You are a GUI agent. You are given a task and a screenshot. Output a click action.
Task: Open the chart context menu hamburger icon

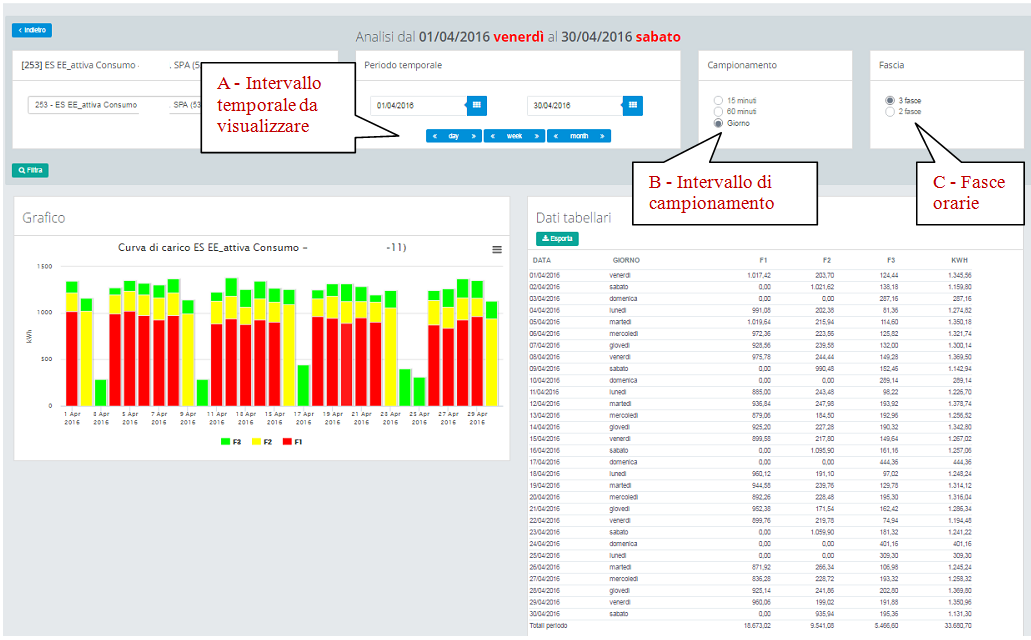pos(497,250)
